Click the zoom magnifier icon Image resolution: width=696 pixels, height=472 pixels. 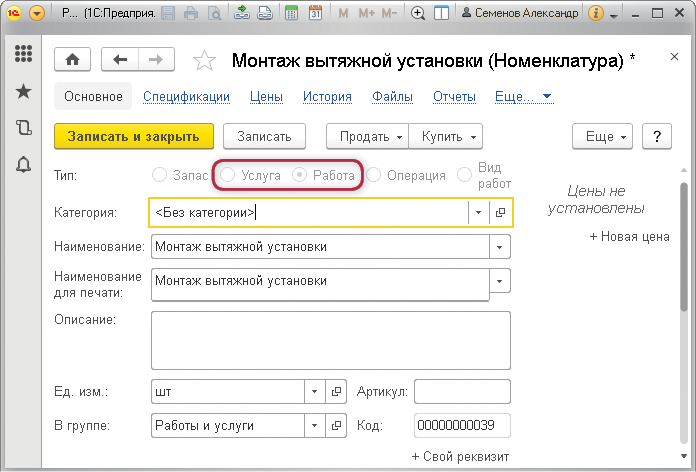tap(418, 14)
